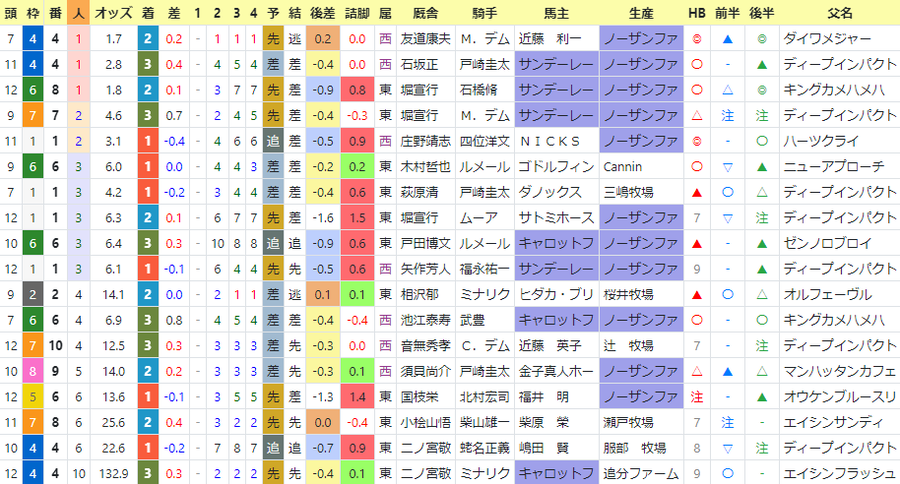Click breeder name 三嶋牧場
This screenshot has width=900, height=484.
point(629,192)
